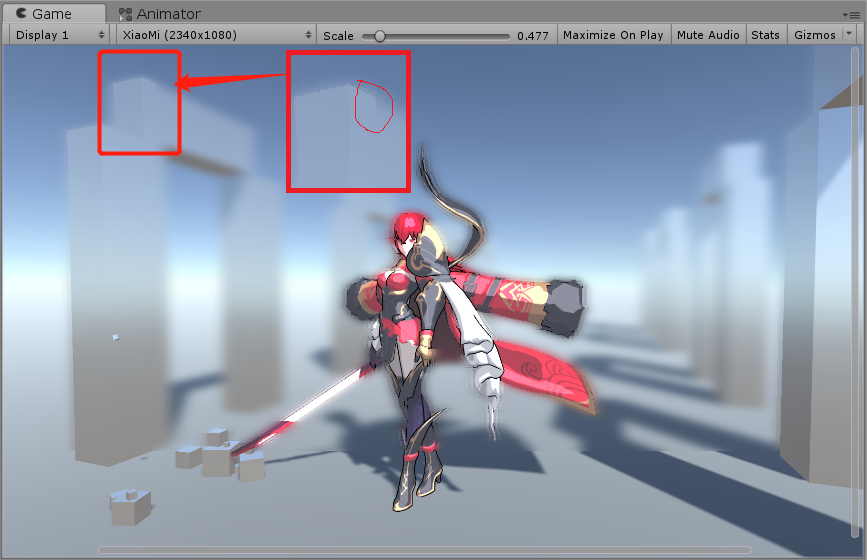Open the Display 1 dropdown
This screenshot has width=867, height=560.
point(60,35)
